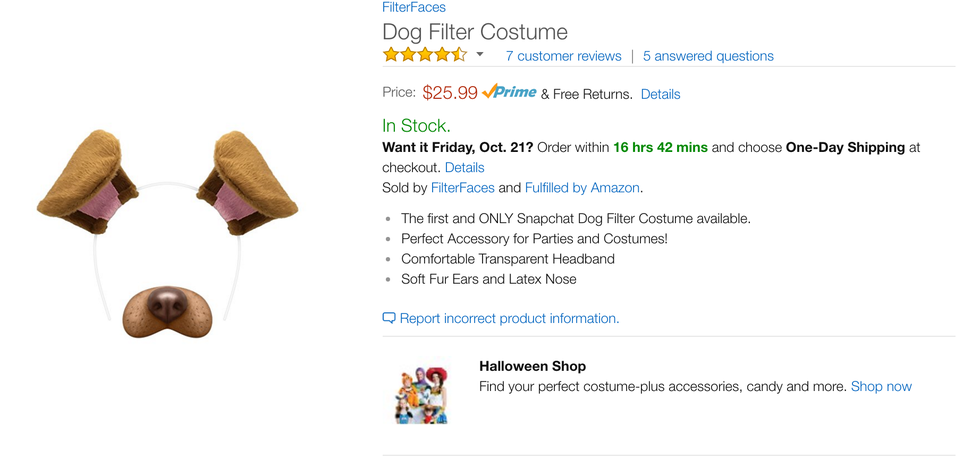Image resolution: width=980 pixels, height=459 pixels.
Task: Open shipping Details link after checkout text
Action: pyautogui.click(x=464, y=167)
